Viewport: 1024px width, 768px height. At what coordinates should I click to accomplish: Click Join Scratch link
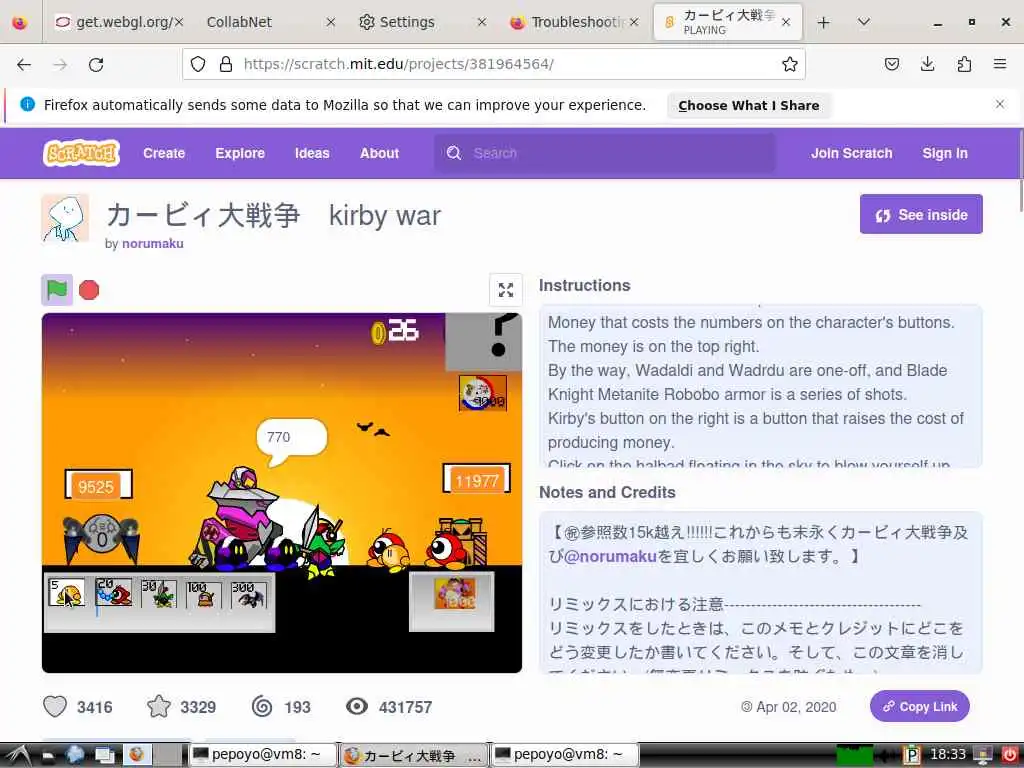click(851, 153)
